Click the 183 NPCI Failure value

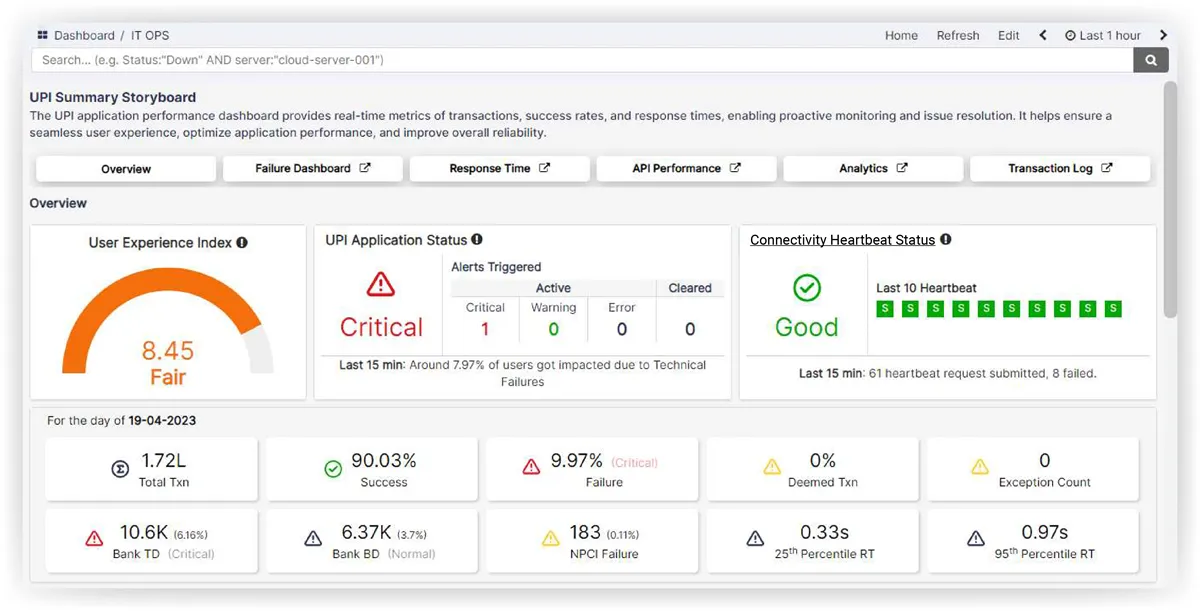click(585, 533)
